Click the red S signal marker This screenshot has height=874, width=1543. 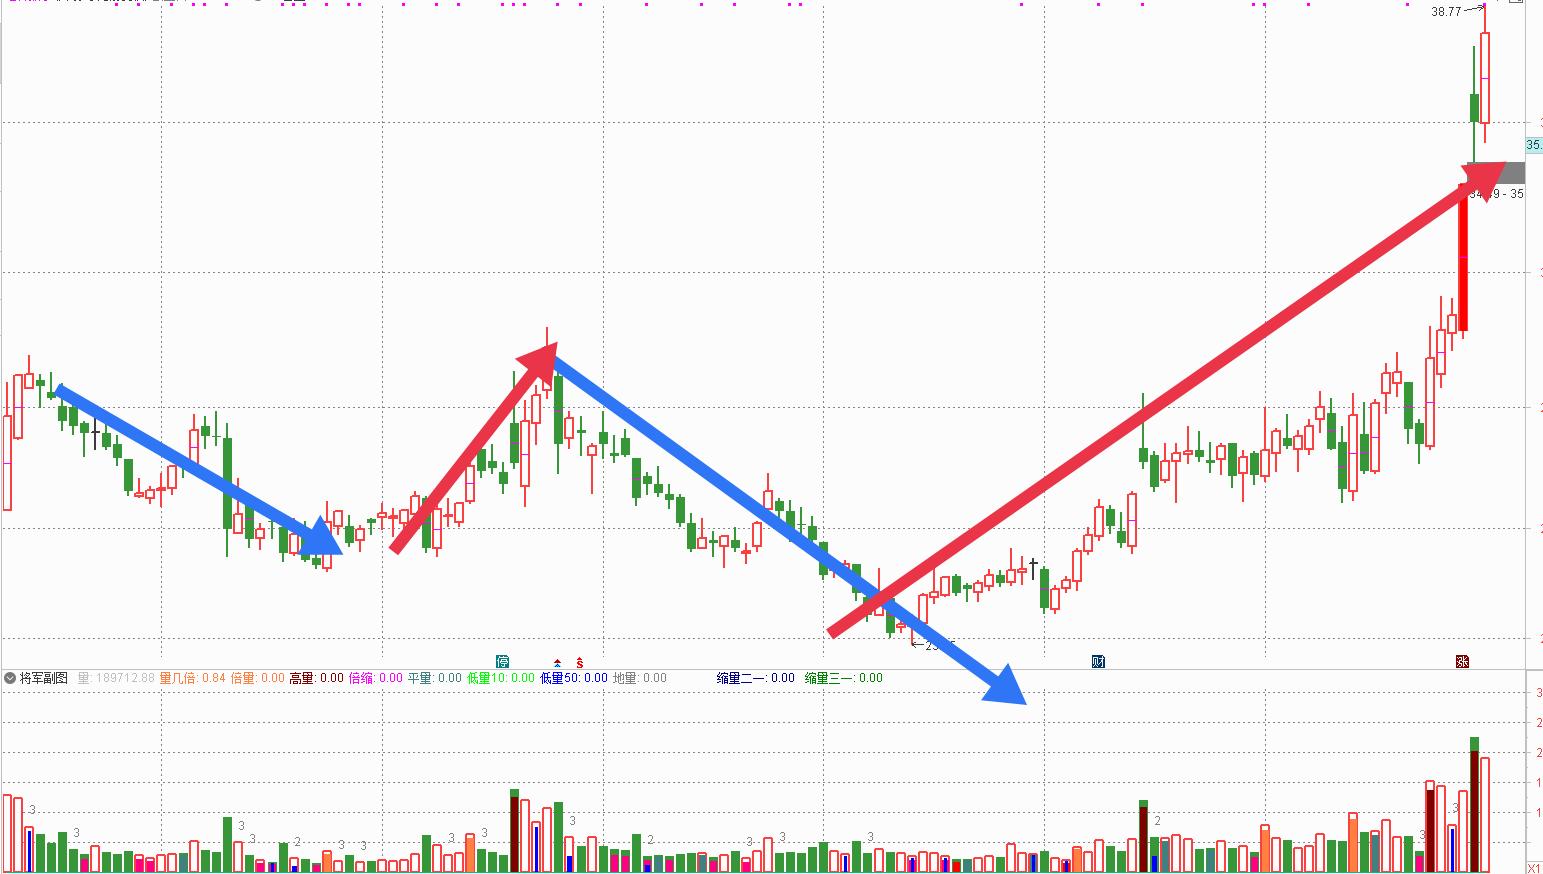click(580, 662)
